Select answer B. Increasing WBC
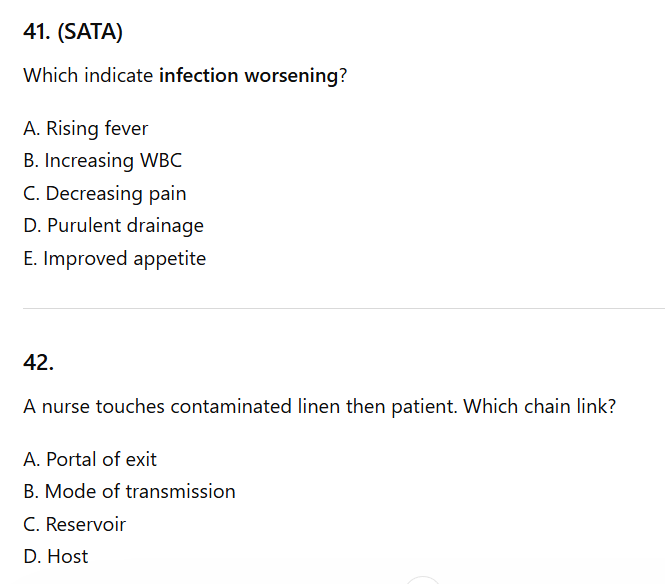This screenshot has width=665, height=584. point(102,160)
